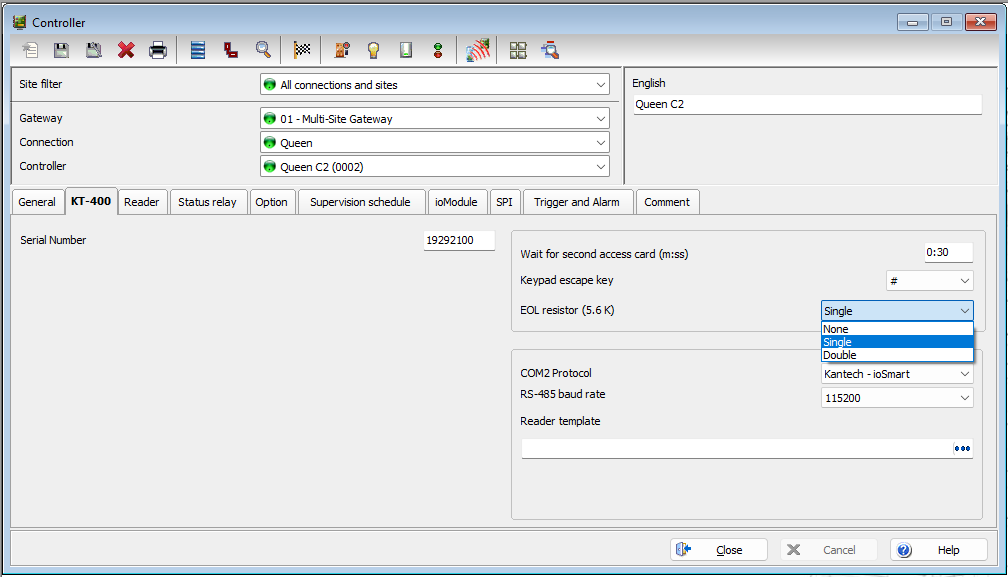Select Single in EOL resistor list
This screenshot has height=577, width=1008.
pyautogui.click(x=897, y=342)
